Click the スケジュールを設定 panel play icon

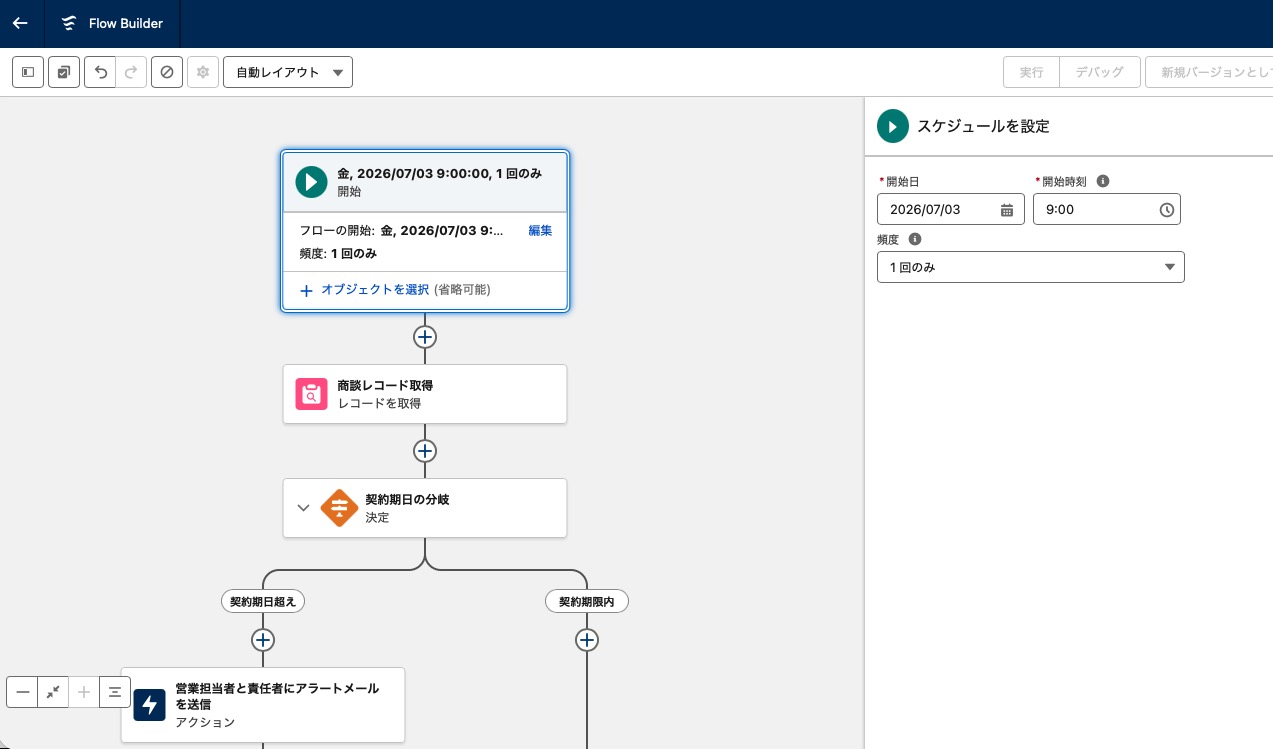pos(892,126)
